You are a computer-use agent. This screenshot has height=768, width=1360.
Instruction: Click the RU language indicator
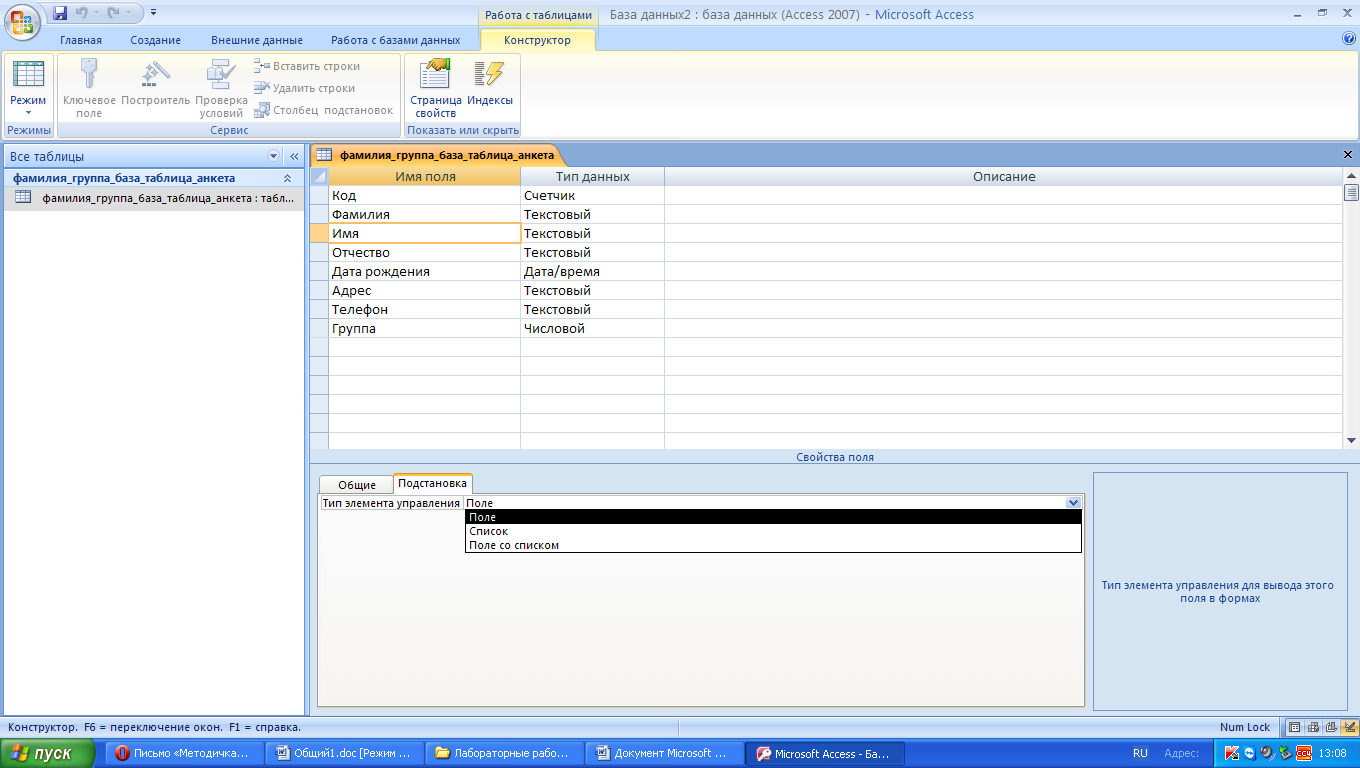coord(1140,754)
